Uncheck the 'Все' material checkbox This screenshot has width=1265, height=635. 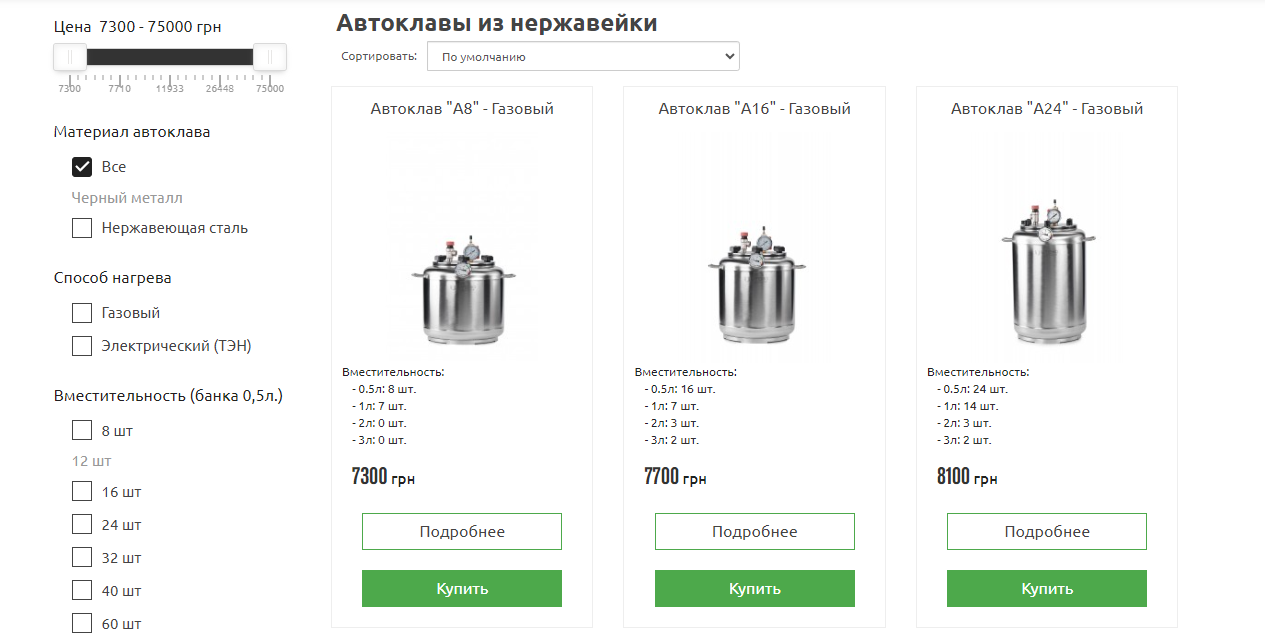(x=82, y=167)
